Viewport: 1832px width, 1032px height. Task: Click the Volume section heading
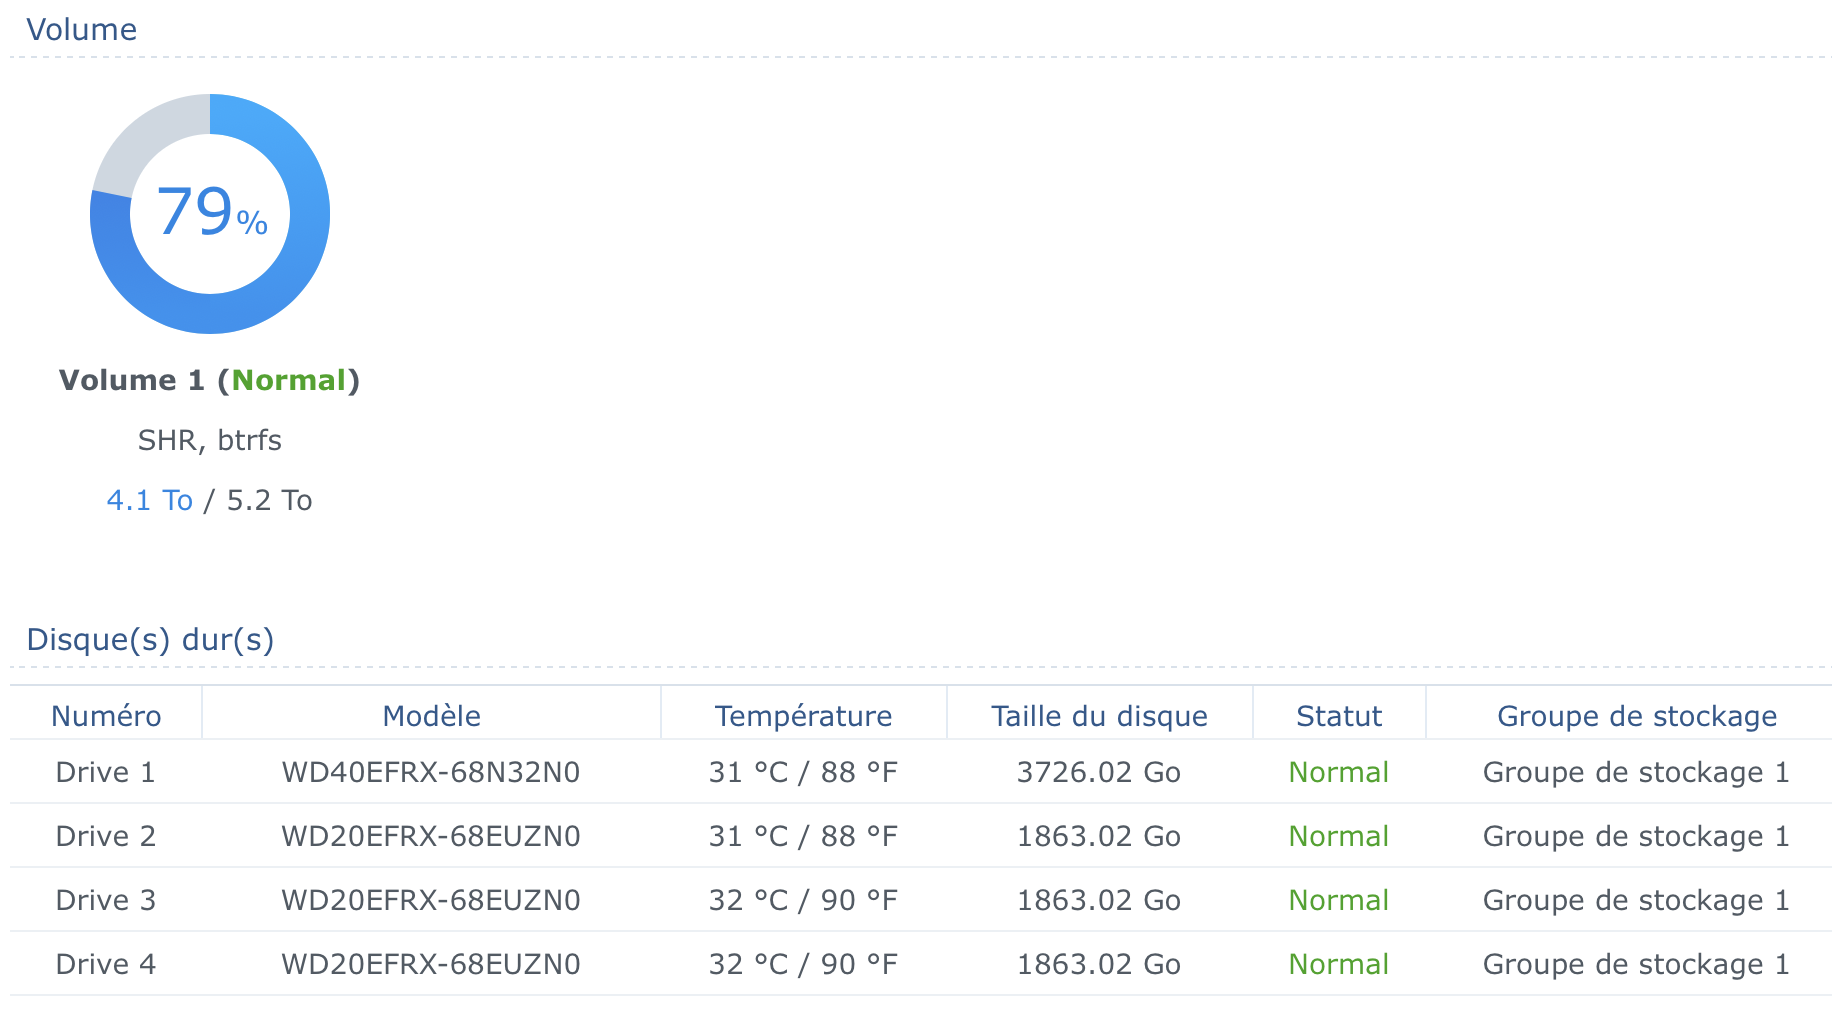coord(81,30)
